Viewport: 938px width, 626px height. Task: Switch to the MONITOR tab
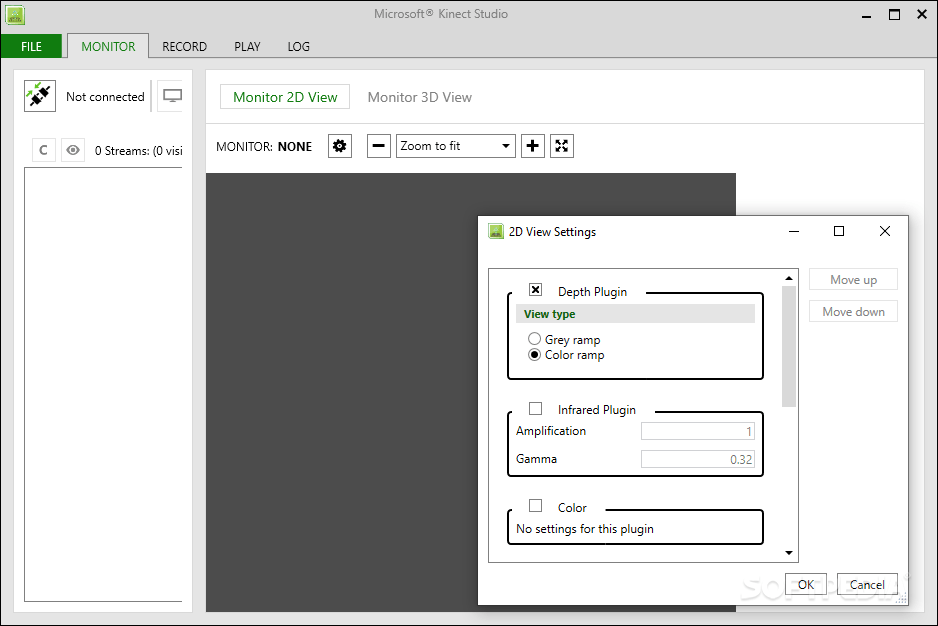click(x=108, y=46)
